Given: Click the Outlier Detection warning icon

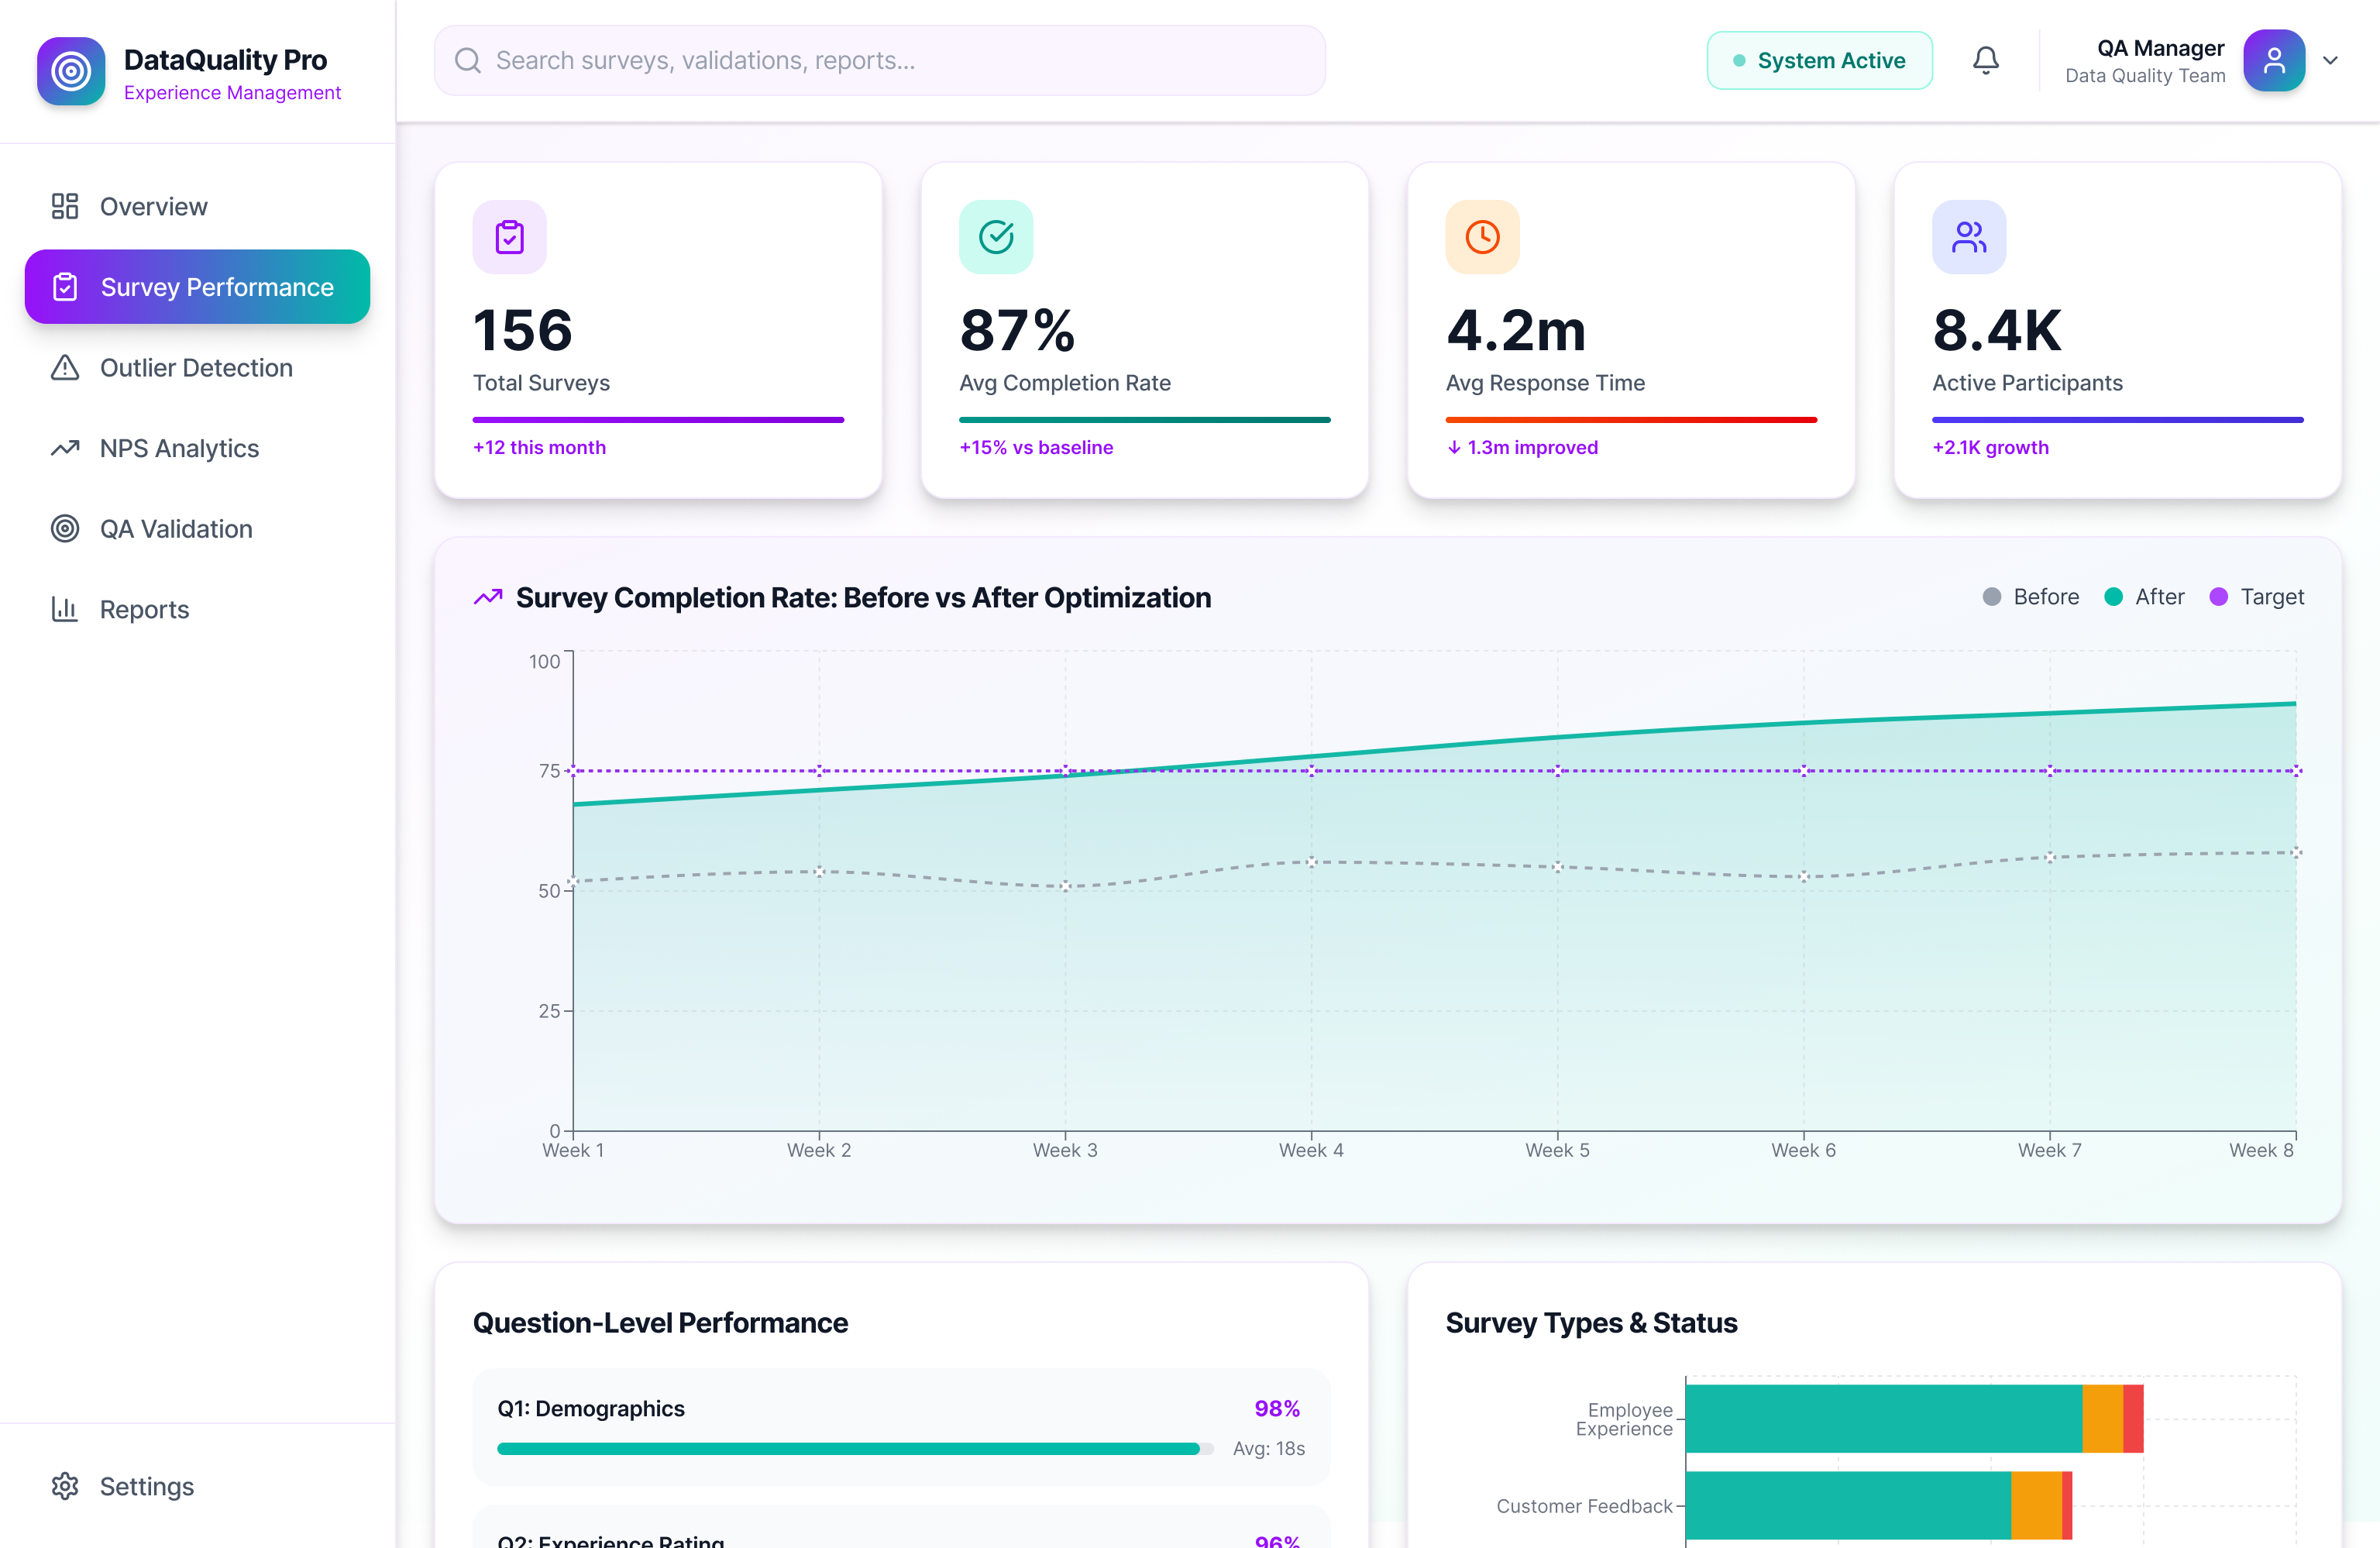Looking at the screenshot, I should coord(65,368).
